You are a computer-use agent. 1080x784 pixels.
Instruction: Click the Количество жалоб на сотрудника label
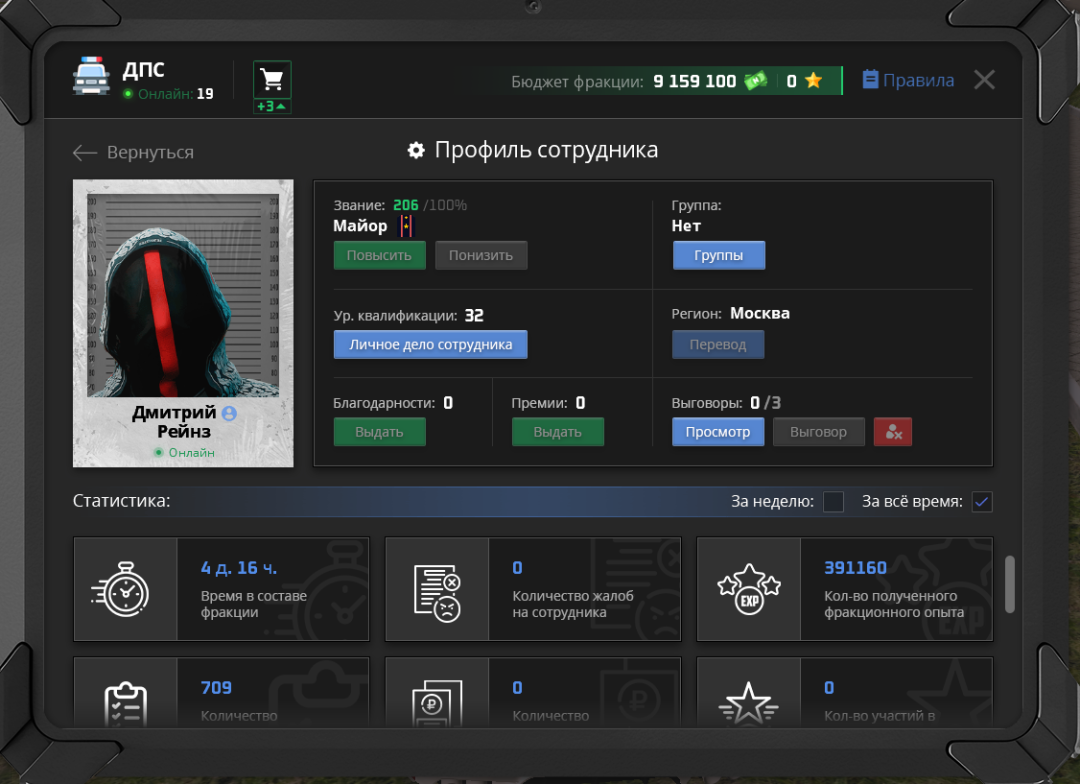tap(573, 604)
